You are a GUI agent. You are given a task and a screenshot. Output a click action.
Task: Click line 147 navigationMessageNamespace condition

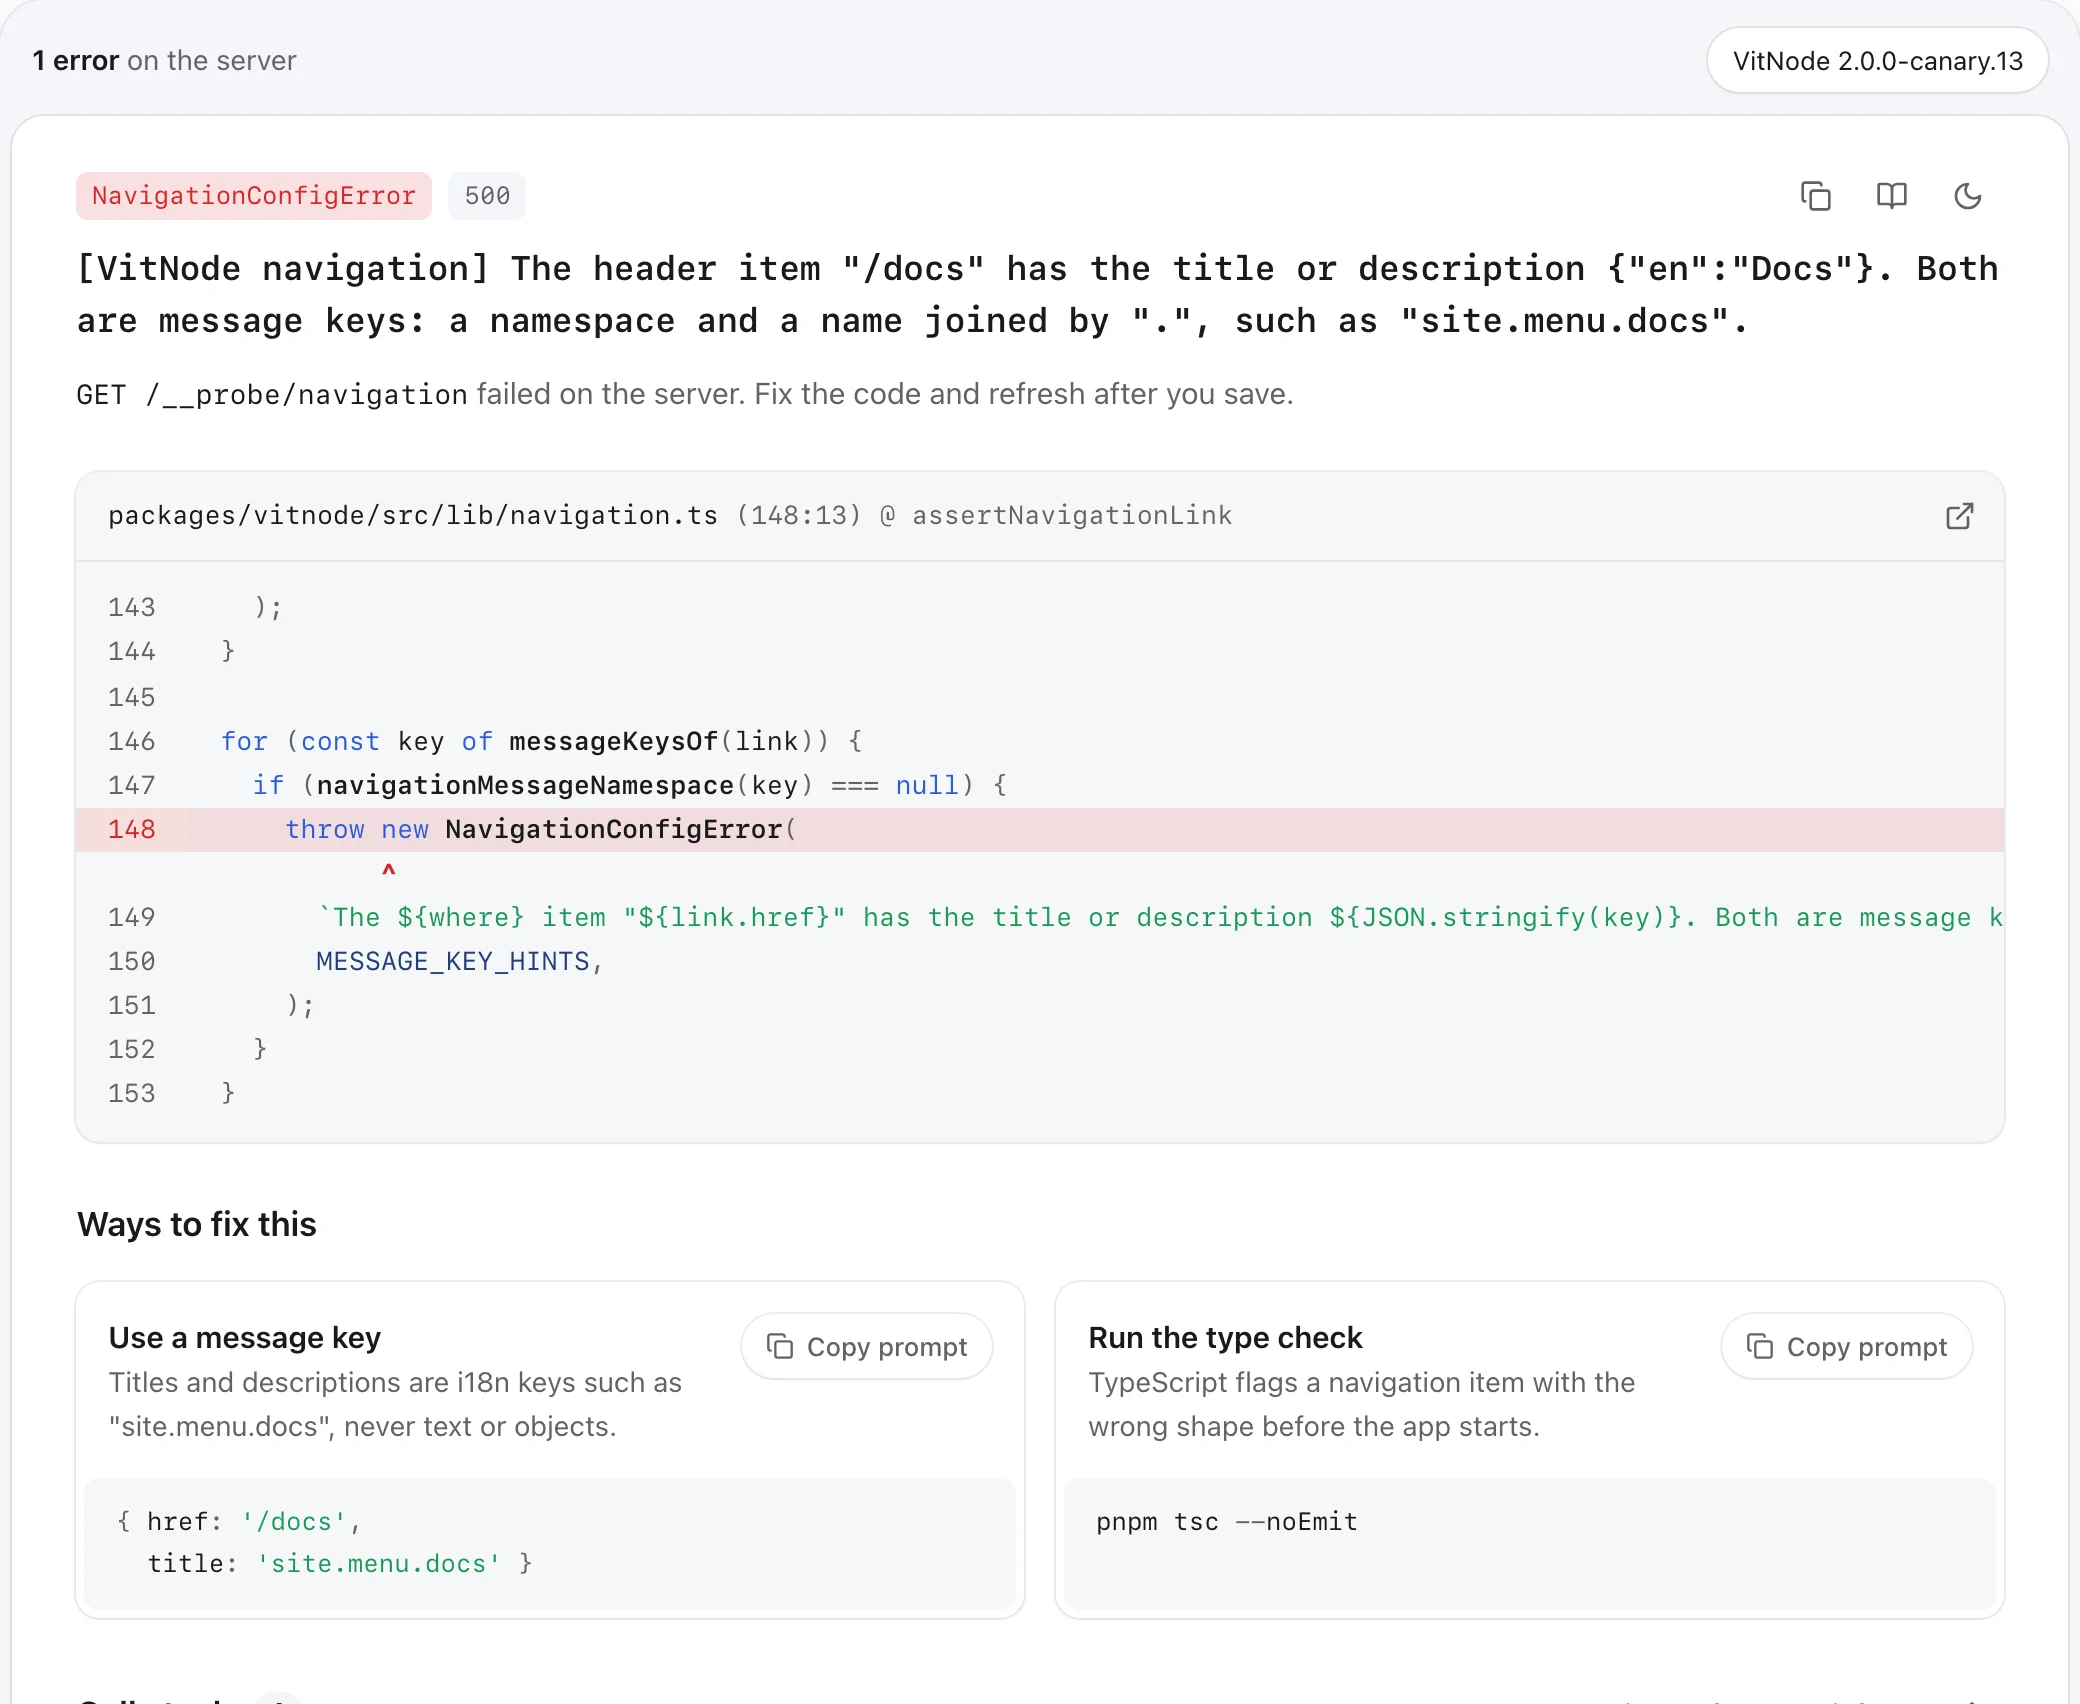[x=629, y=785]
